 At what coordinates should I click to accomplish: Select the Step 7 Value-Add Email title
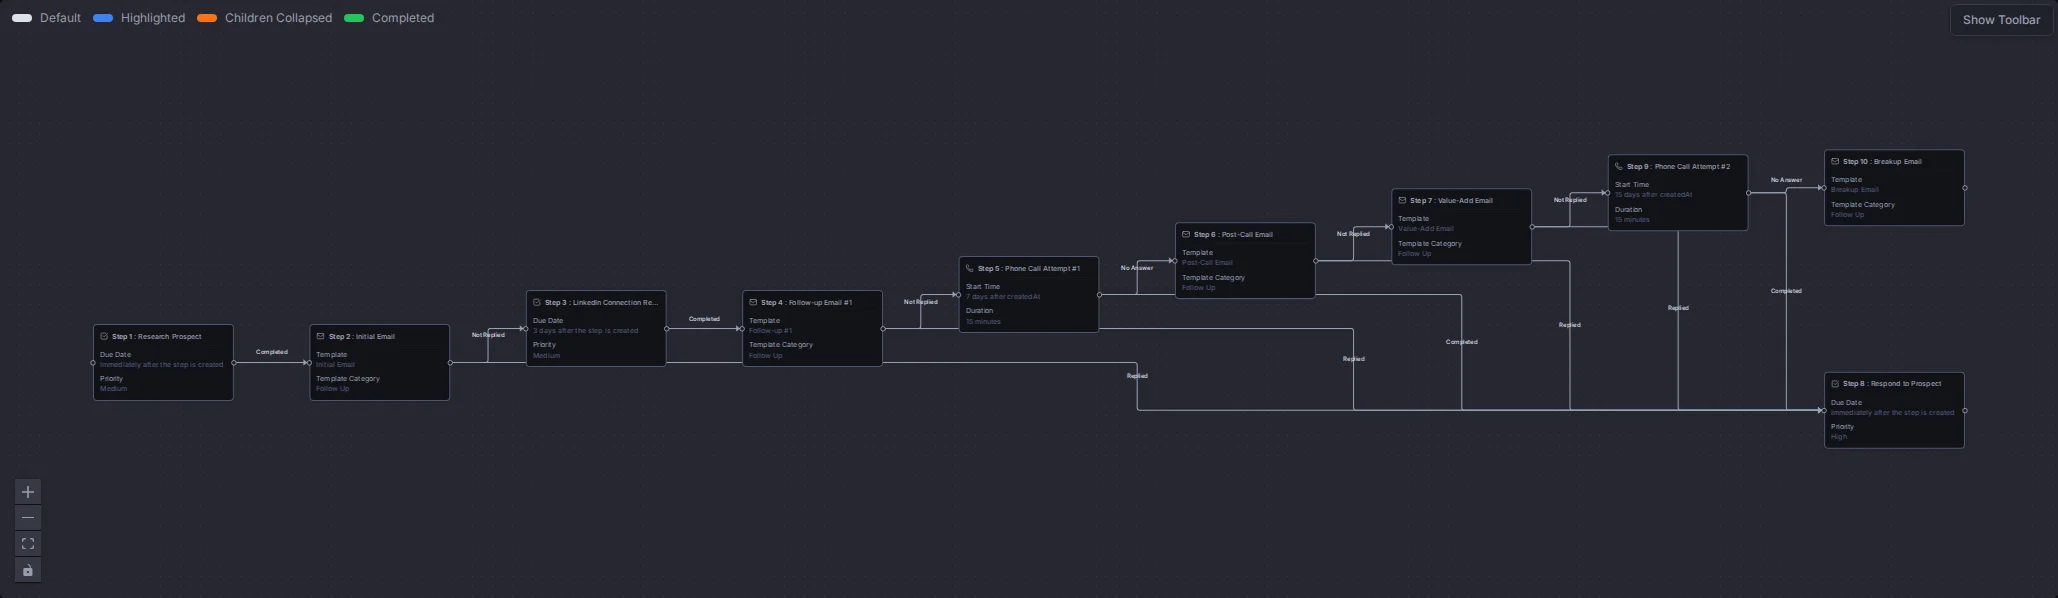point(1452,201)
